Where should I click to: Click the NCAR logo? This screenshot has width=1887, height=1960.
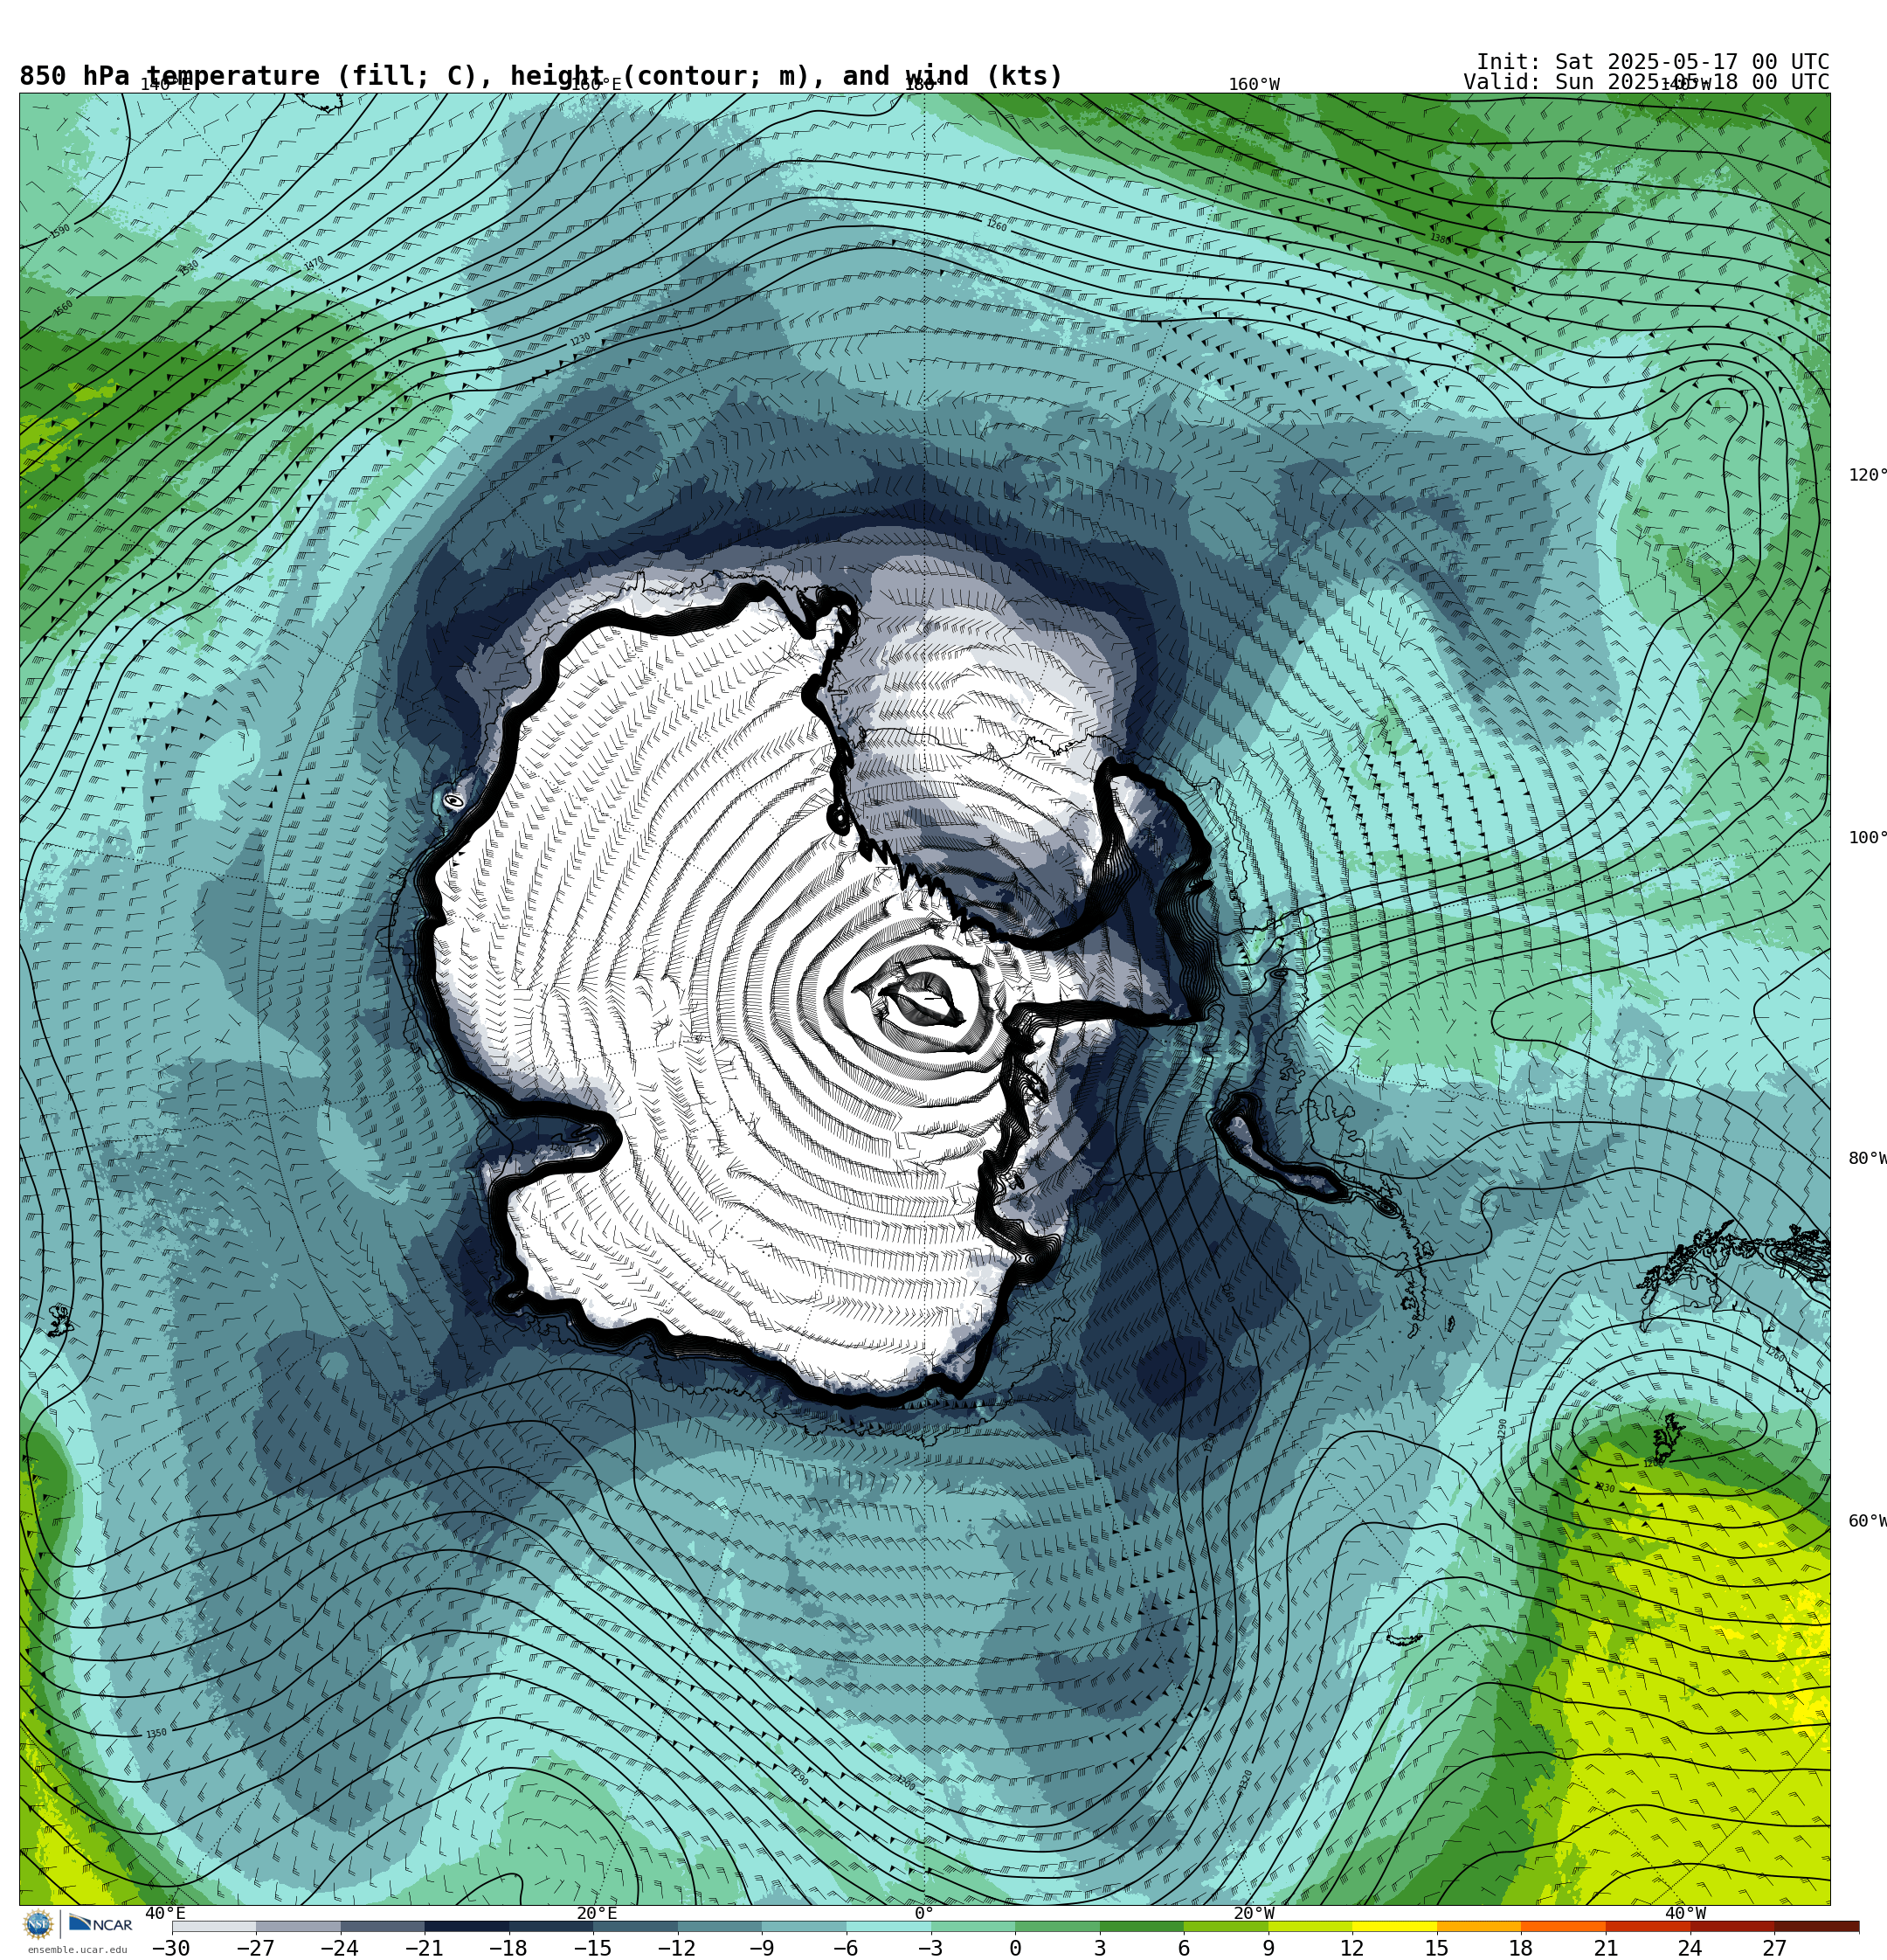pyautogui.click(x=101, y=1924)
